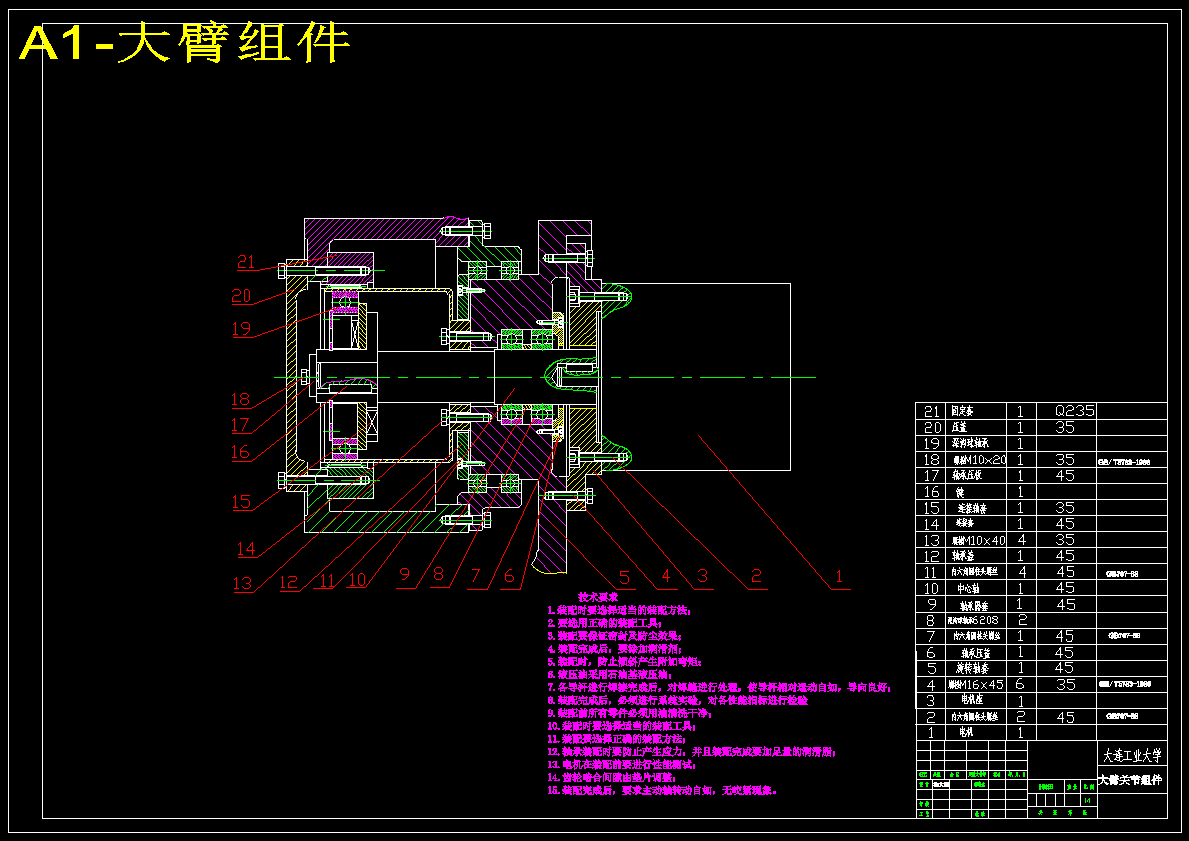The width and height of the screenshot is (1189, 841).
Task: Pick red callout number 10 on drawing
Action: coord(356,580)
